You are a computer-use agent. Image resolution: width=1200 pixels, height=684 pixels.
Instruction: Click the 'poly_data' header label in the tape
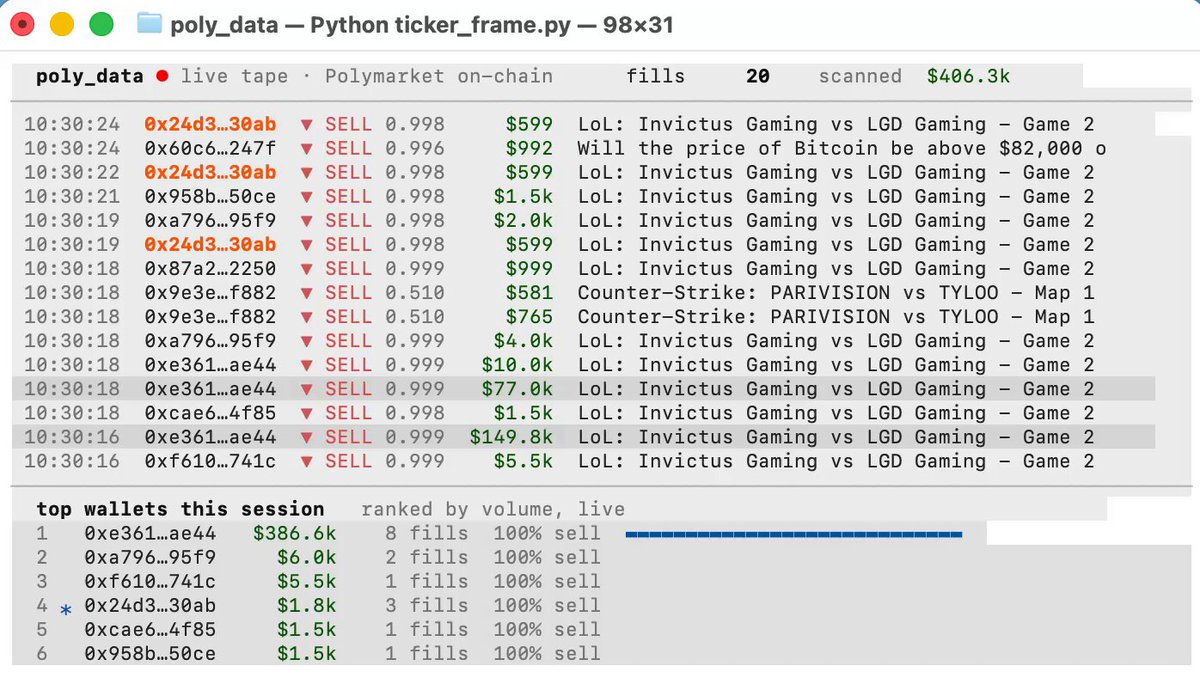click(90, 76)
